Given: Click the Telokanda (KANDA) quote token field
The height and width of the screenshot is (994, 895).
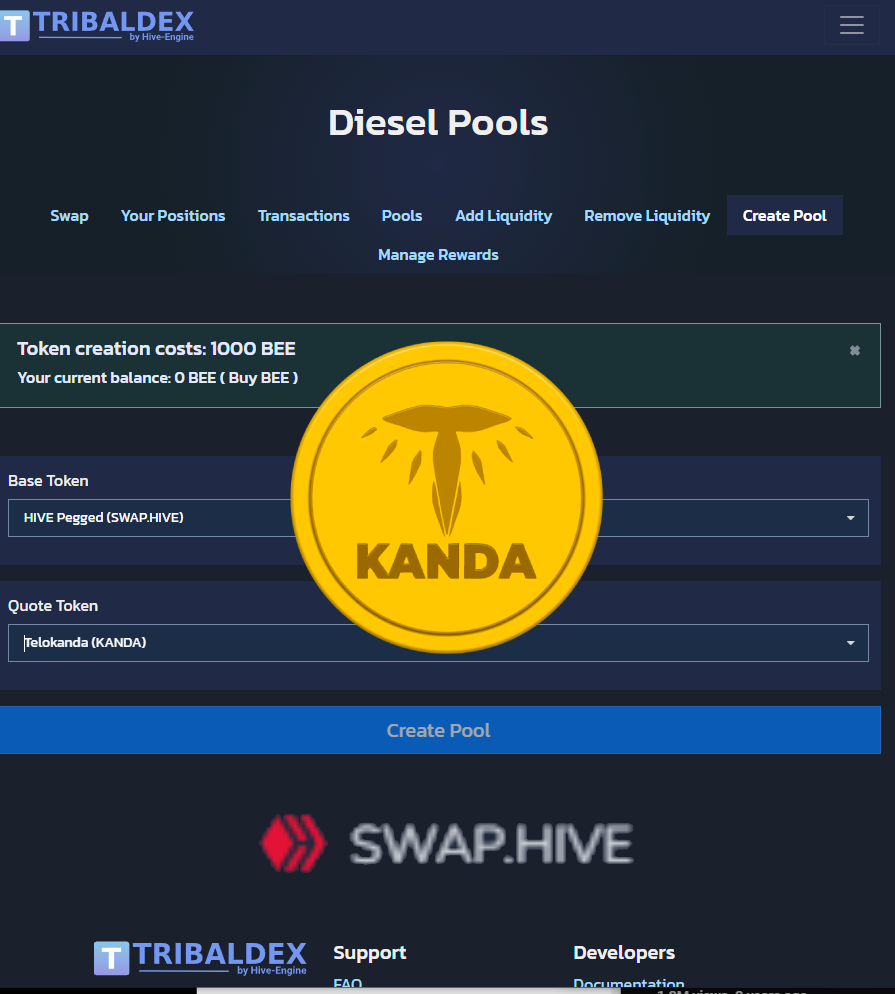Looking at the screenshot, I should click(x=438, y=643).
